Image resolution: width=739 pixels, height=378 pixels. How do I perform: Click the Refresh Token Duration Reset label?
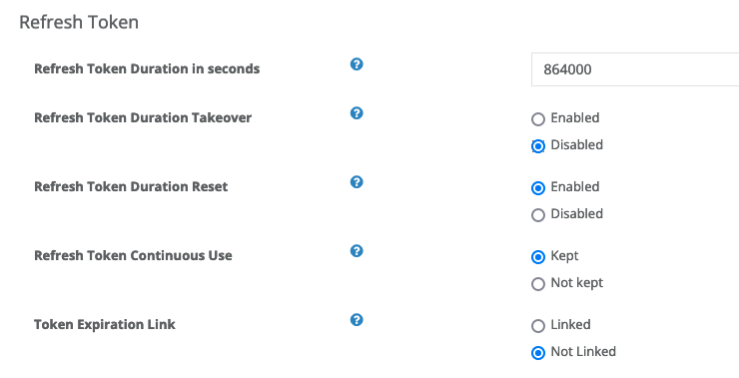(x=131, y=187)
